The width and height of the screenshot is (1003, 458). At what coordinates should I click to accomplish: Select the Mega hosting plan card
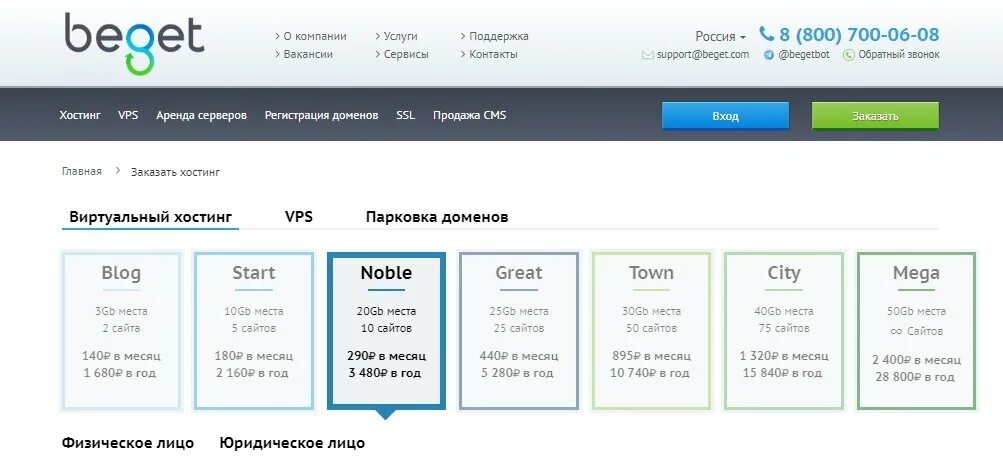(x=916, y=331)
